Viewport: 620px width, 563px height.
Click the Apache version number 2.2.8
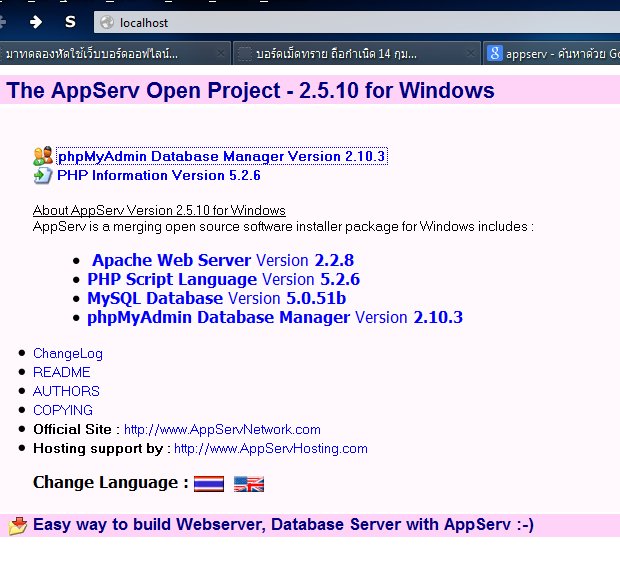(334, 260)
